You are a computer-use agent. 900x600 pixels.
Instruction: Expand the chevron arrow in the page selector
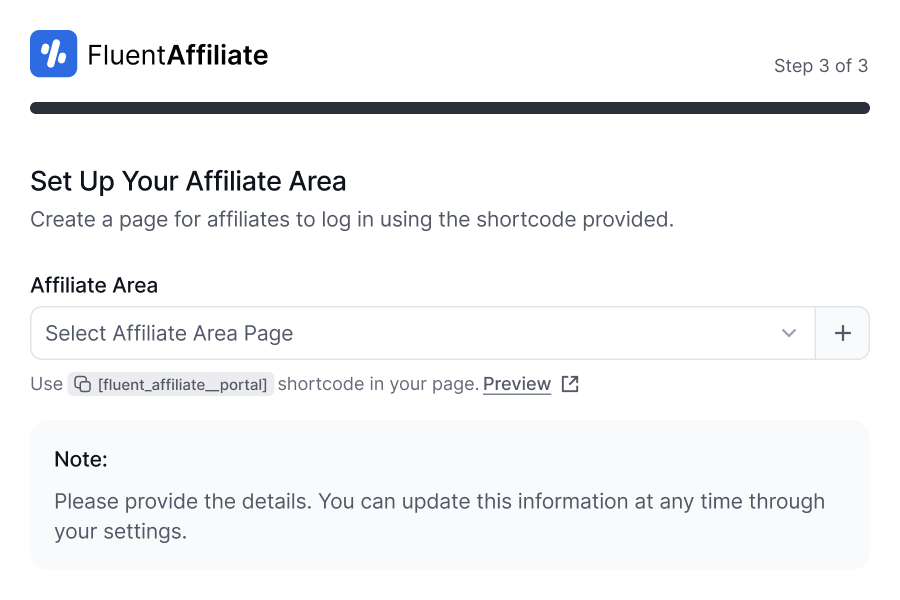point(789,333)
